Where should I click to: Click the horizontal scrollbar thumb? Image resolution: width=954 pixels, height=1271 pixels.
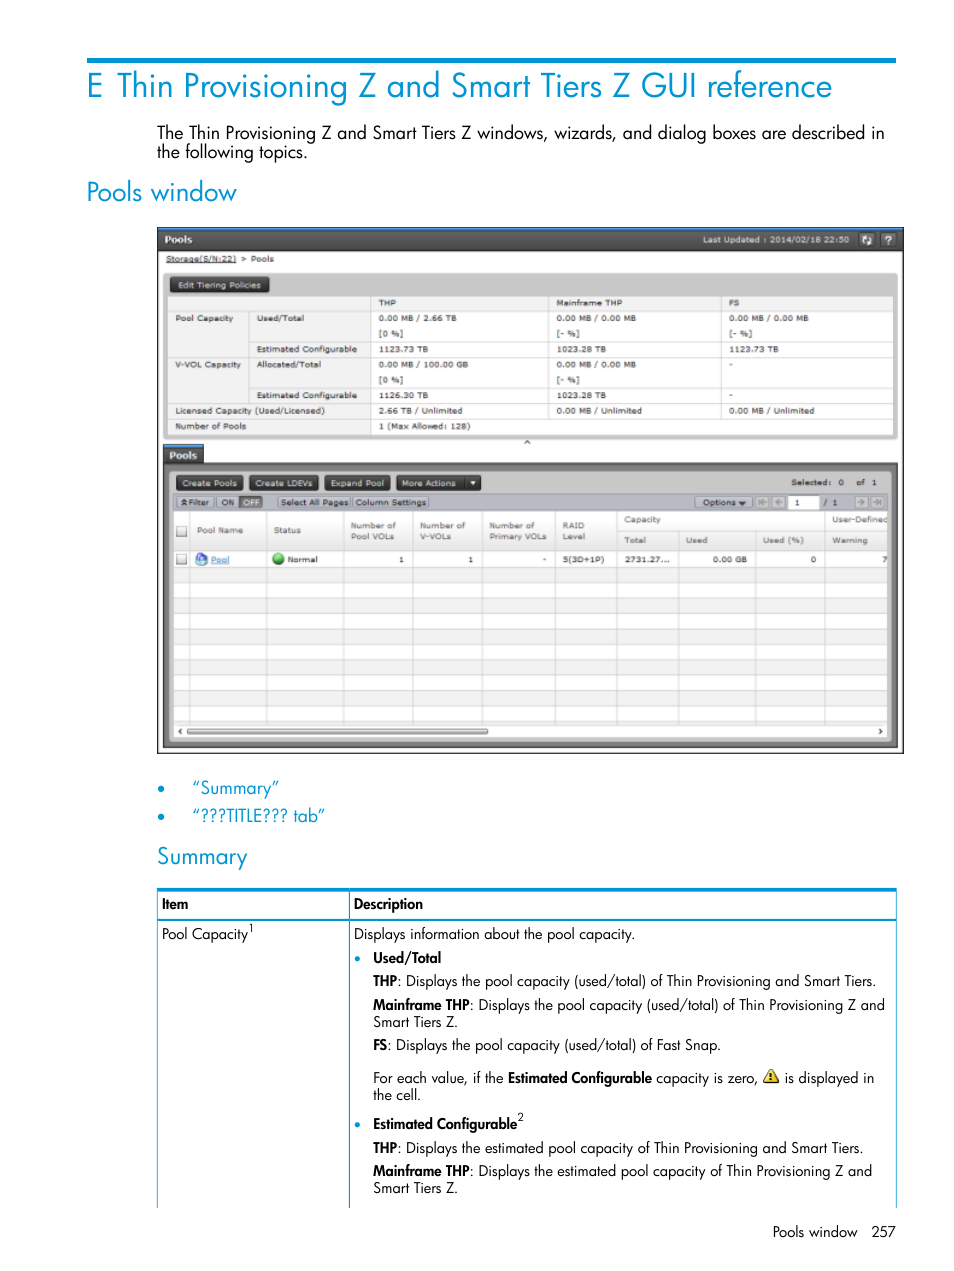click(x=337, y=731)
